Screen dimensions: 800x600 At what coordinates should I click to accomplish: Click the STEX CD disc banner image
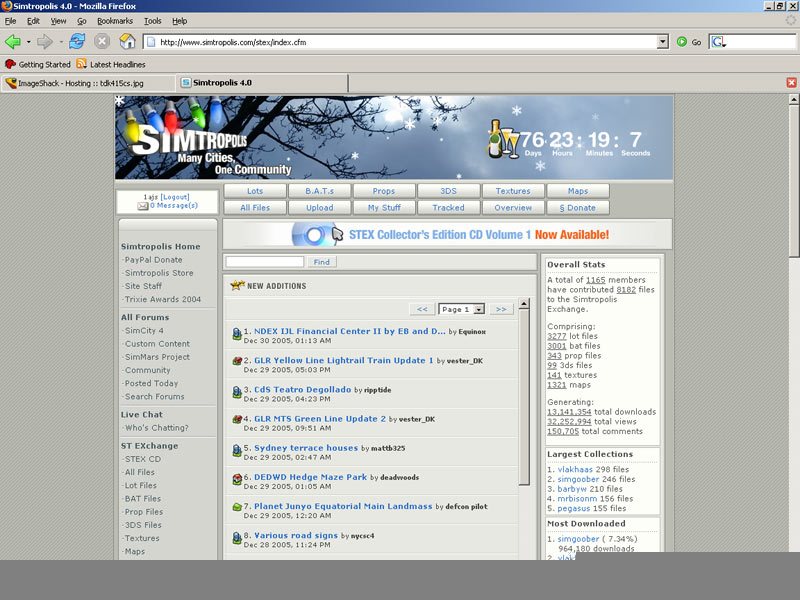(x=317, y=235)
